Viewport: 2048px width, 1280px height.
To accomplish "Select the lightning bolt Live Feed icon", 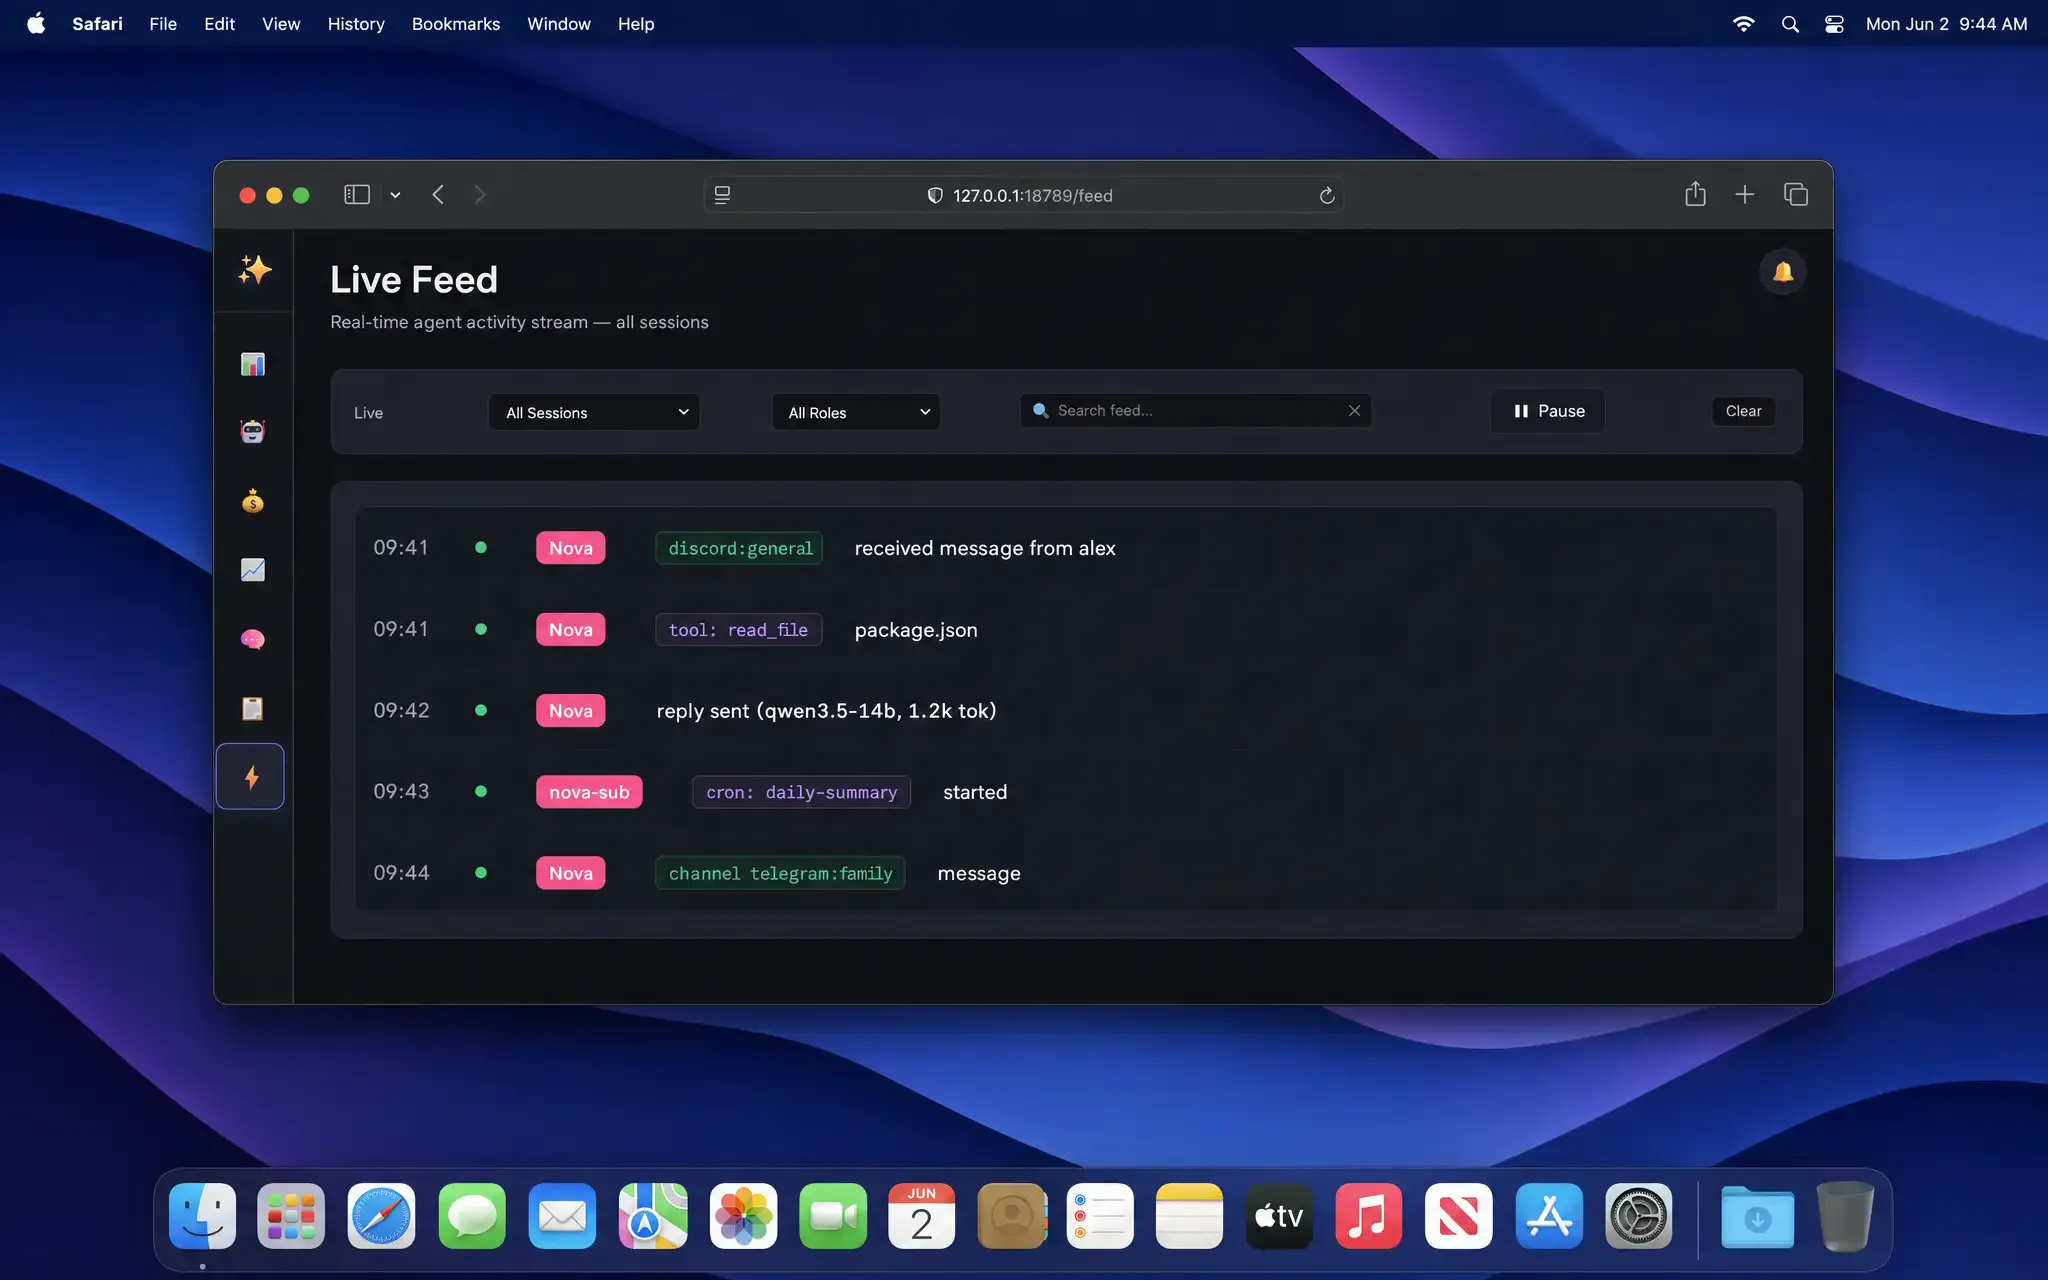I will [x=251, y=777].
